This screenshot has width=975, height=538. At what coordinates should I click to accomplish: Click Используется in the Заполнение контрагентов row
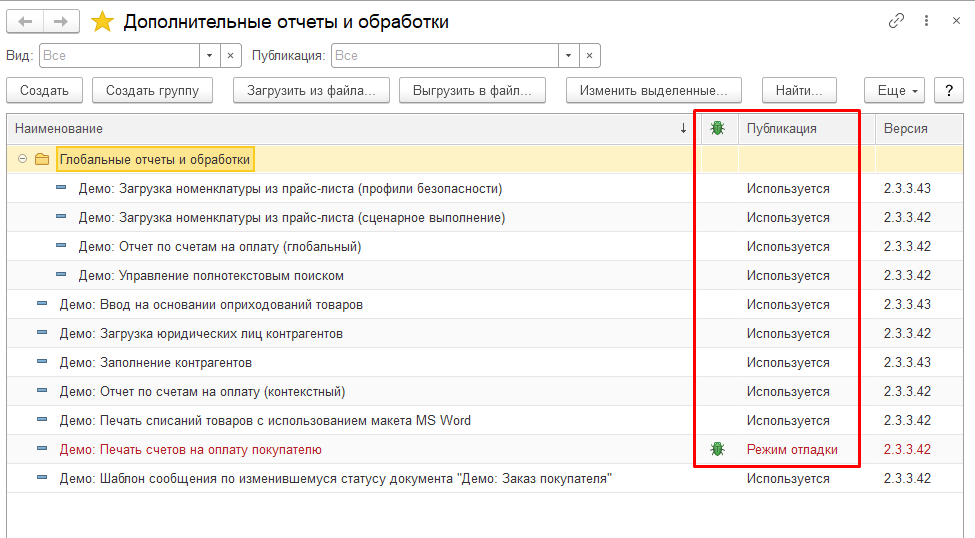click(x=788, y=363)
